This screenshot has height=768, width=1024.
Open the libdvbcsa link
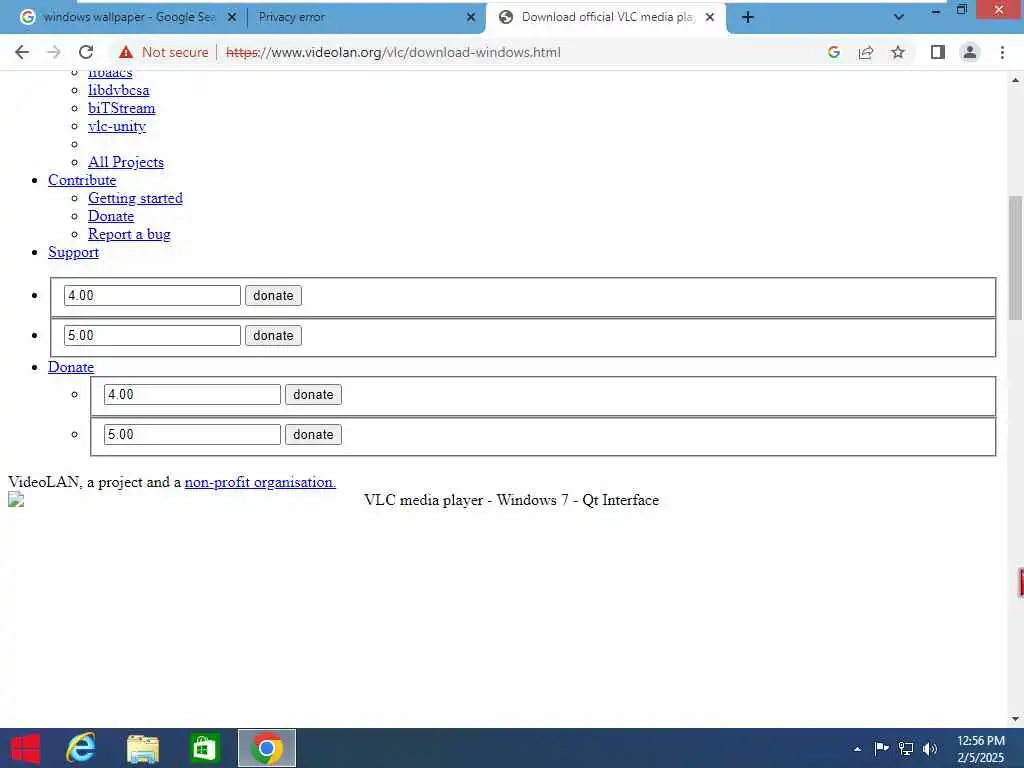click(x=118, y=90)
